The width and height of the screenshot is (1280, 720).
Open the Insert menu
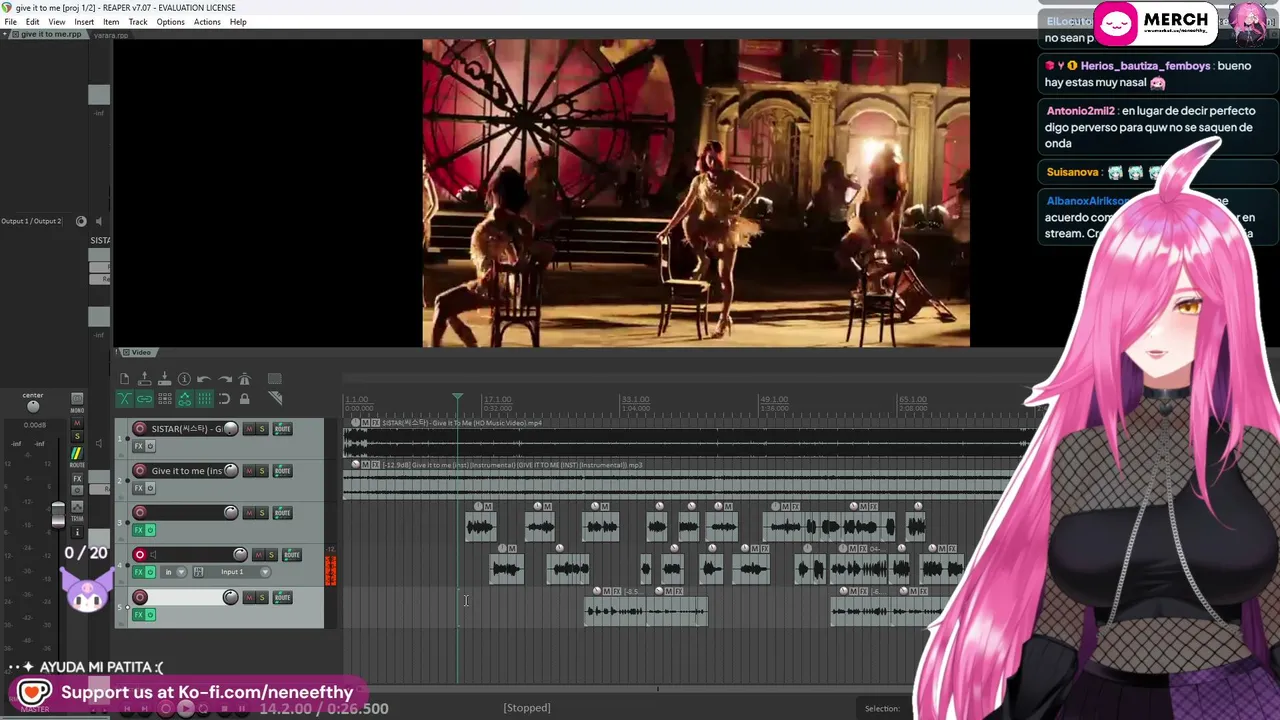84,22
